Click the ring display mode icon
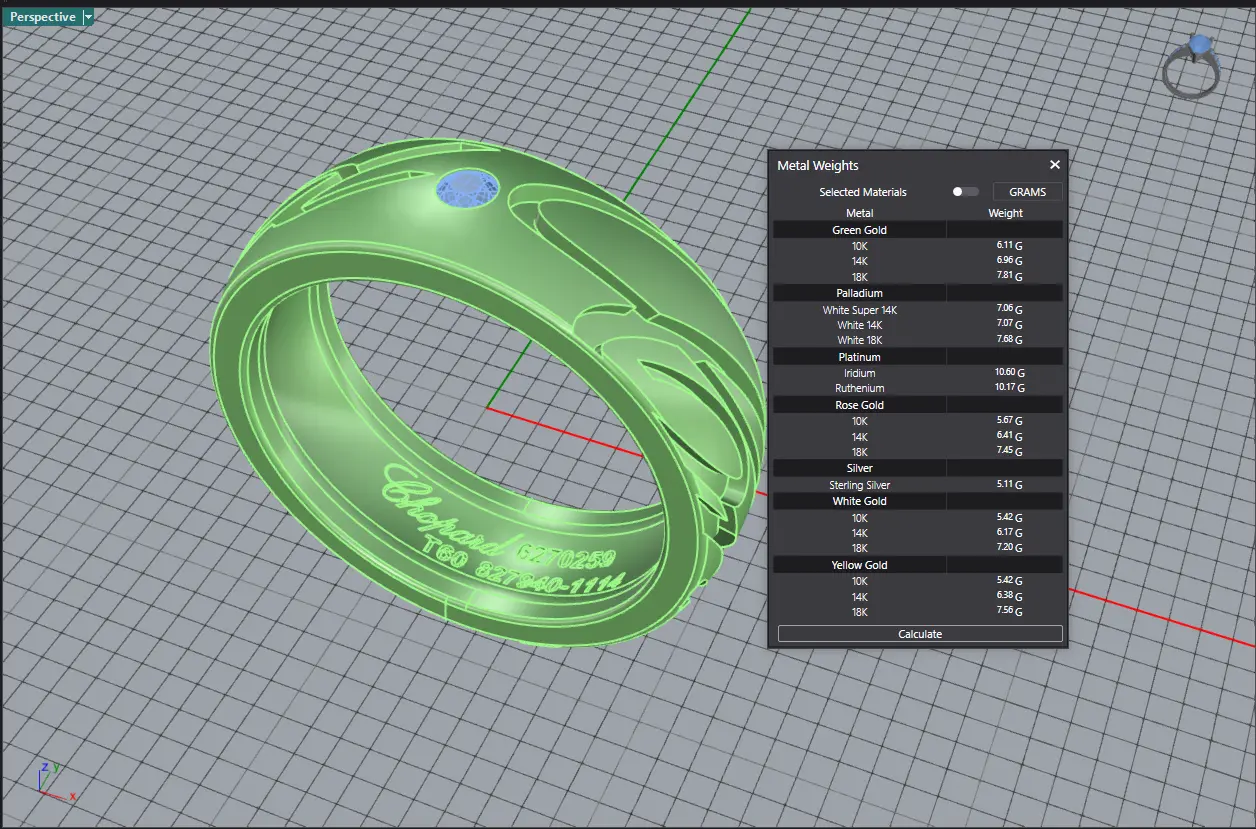The height and width of the screenshot is (829, 1256). [x=1192, y=67]
